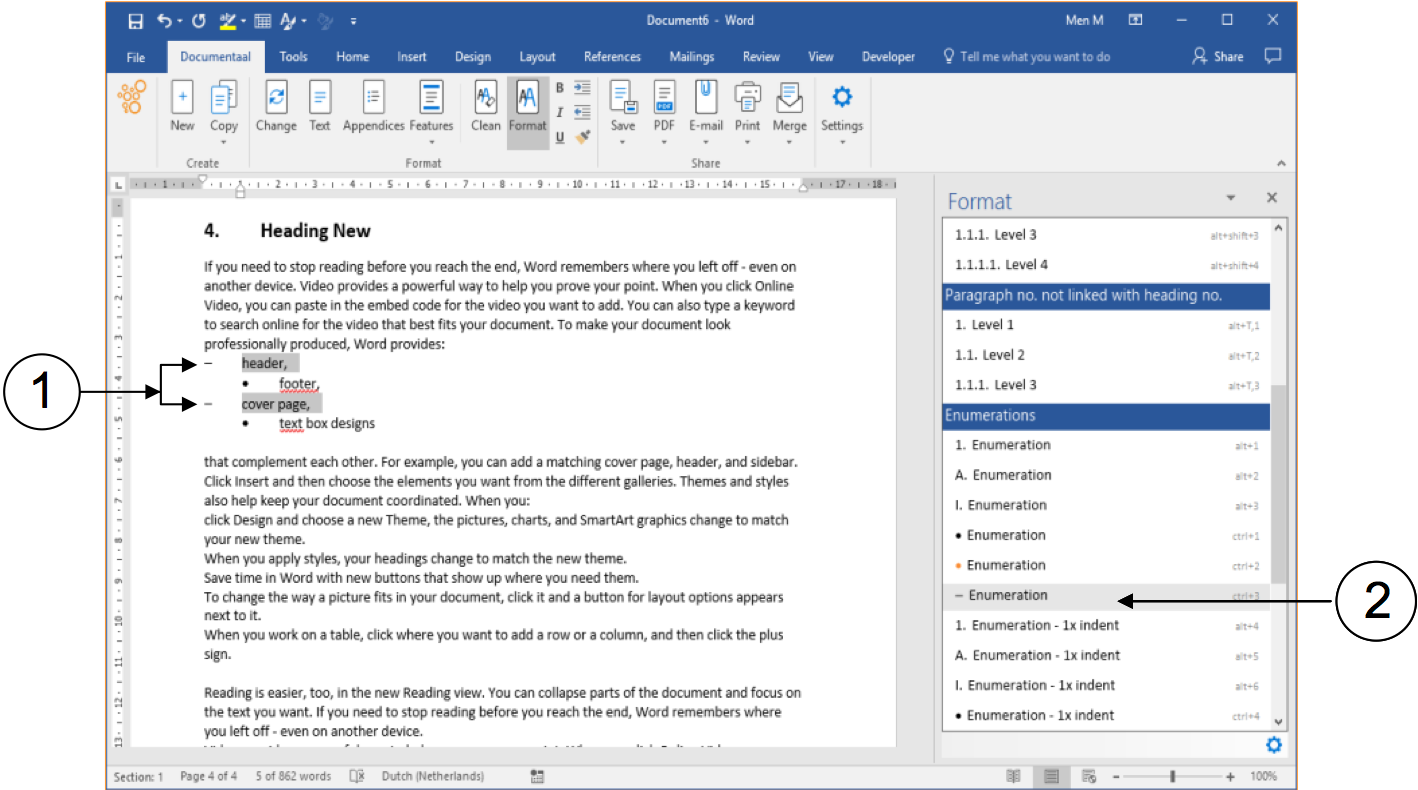
Task: Apply '1.1. Level 2' paragraph numbering
Action: pyautogui.click(x=1106, y=355)
